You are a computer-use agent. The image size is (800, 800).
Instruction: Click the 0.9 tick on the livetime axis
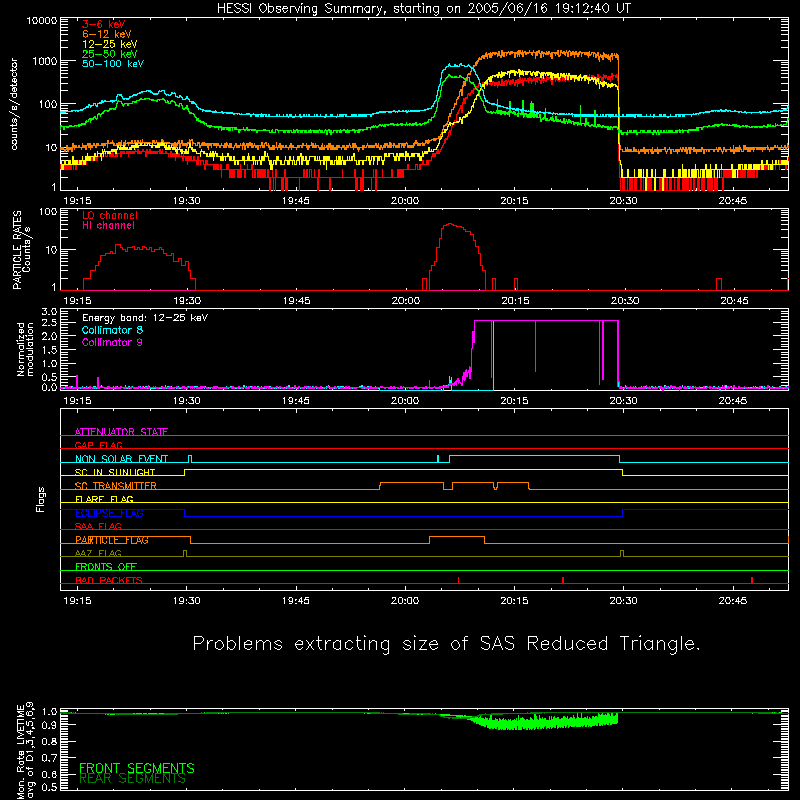pos(49,725)
